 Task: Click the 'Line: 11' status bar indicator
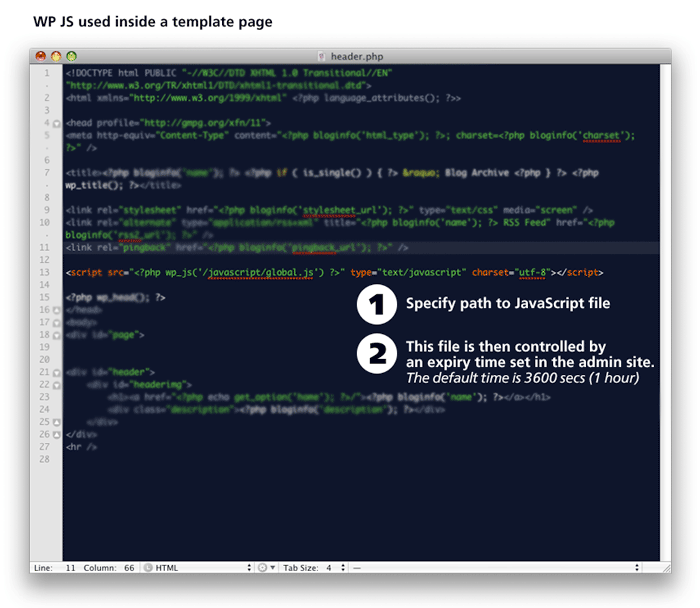pos(55,568)
